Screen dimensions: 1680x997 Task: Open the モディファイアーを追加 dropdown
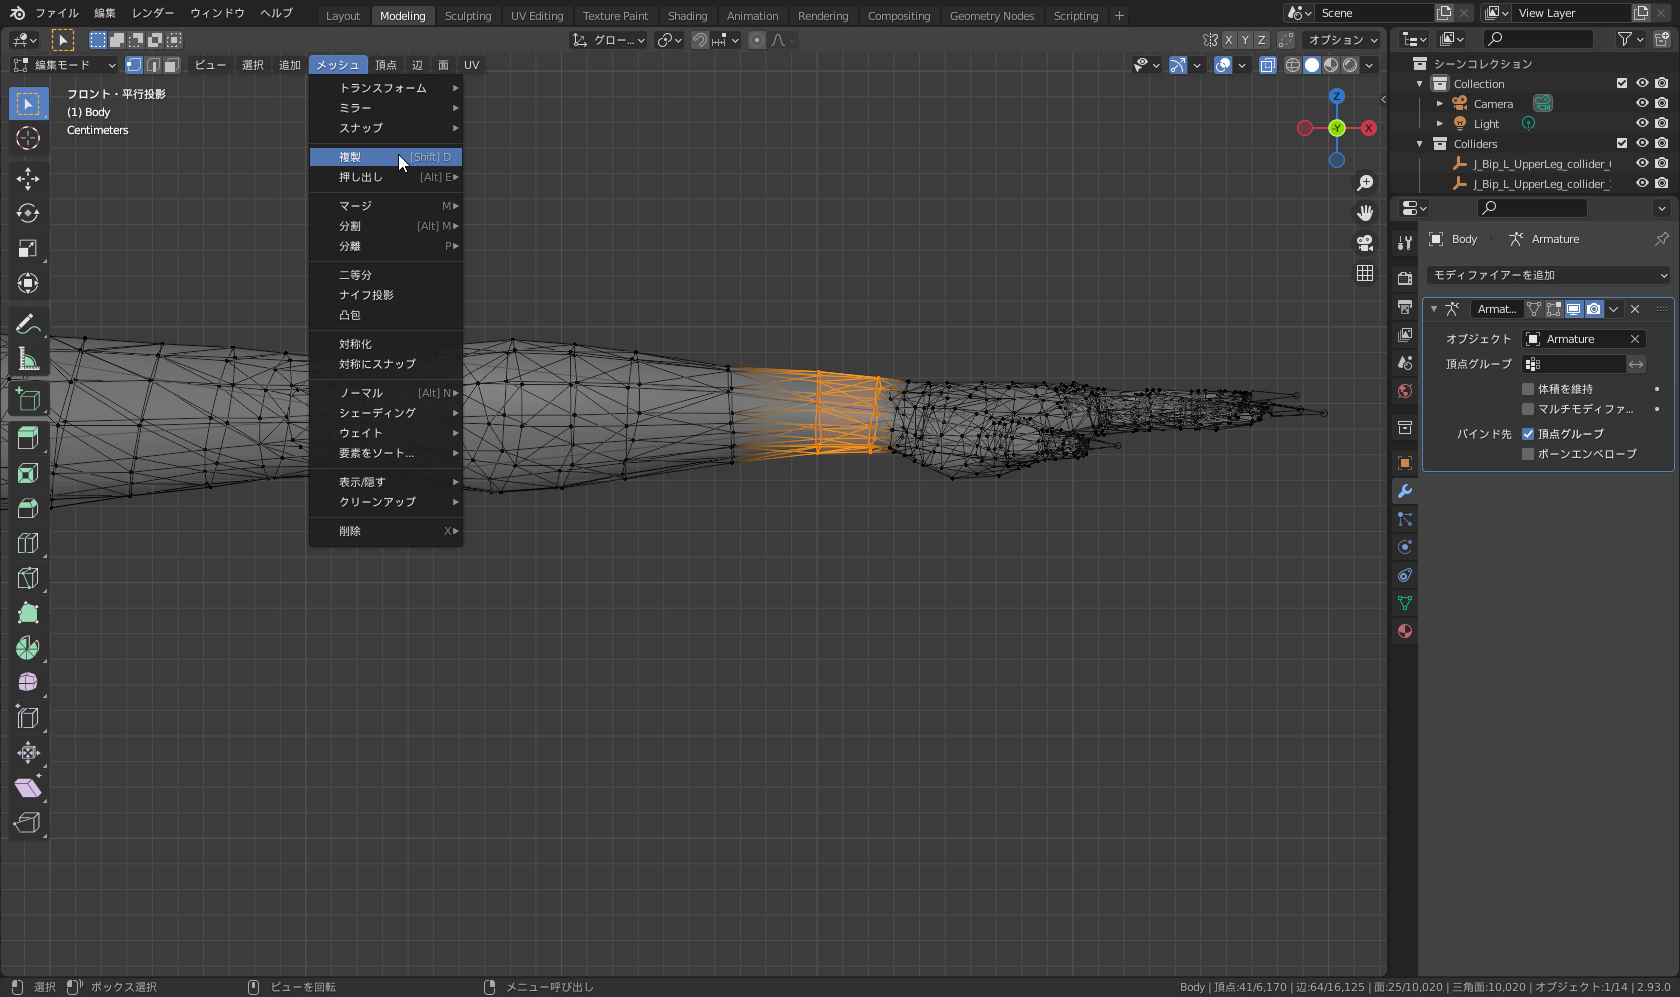1548,275
